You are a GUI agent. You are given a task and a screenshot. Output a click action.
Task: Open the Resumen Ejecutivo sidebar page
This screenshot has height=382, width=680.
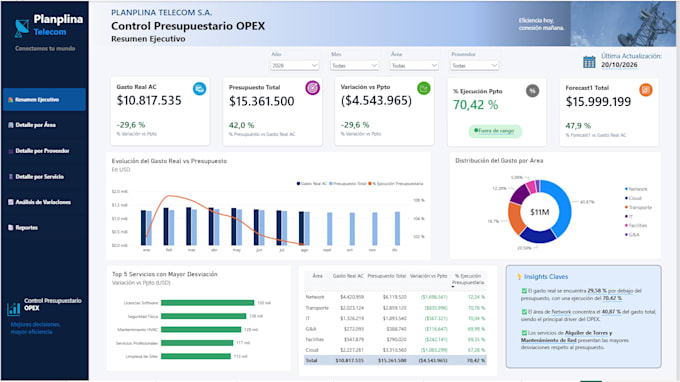click(44, 99)
